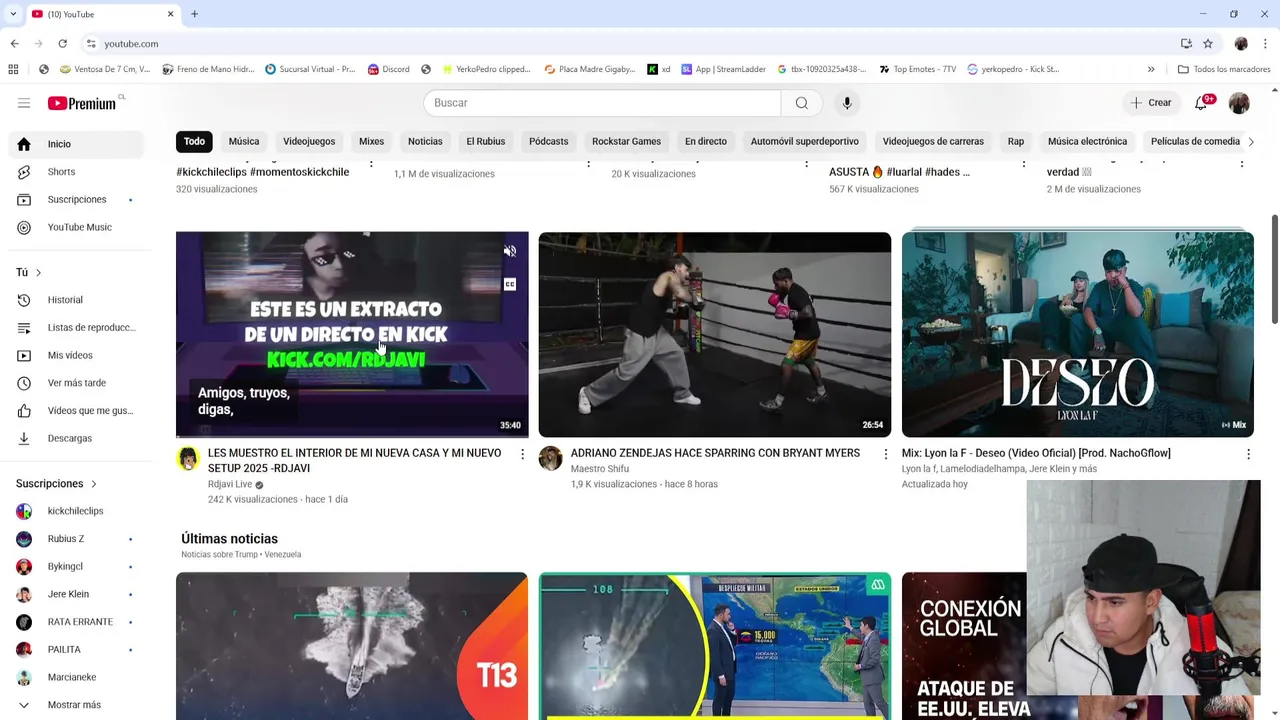Open the Discord bookmark
The image size is (1280, 720).
click(x=388, y=69)
